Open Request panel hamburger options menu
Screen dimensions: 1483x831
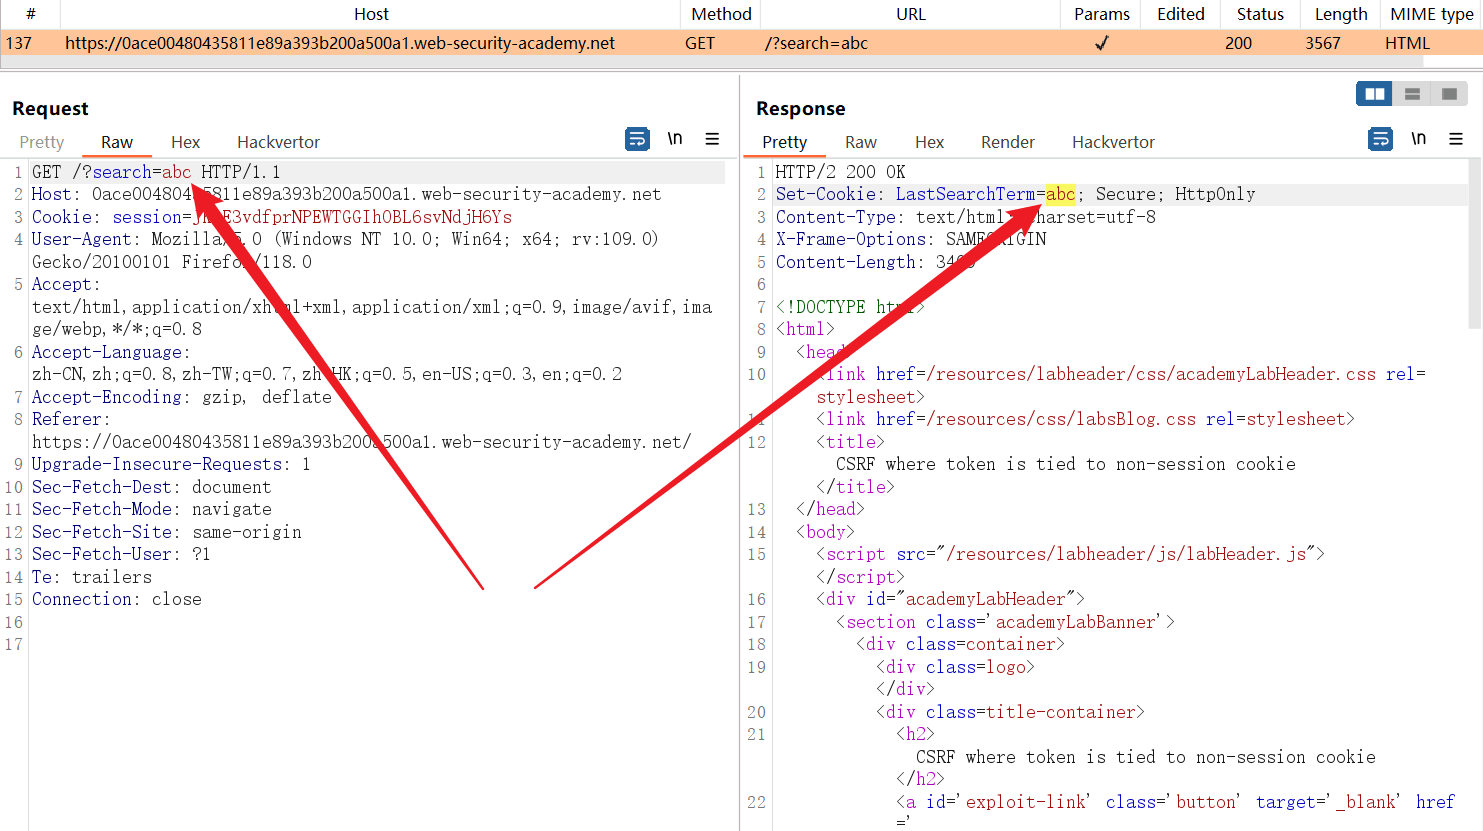(712, 139)
